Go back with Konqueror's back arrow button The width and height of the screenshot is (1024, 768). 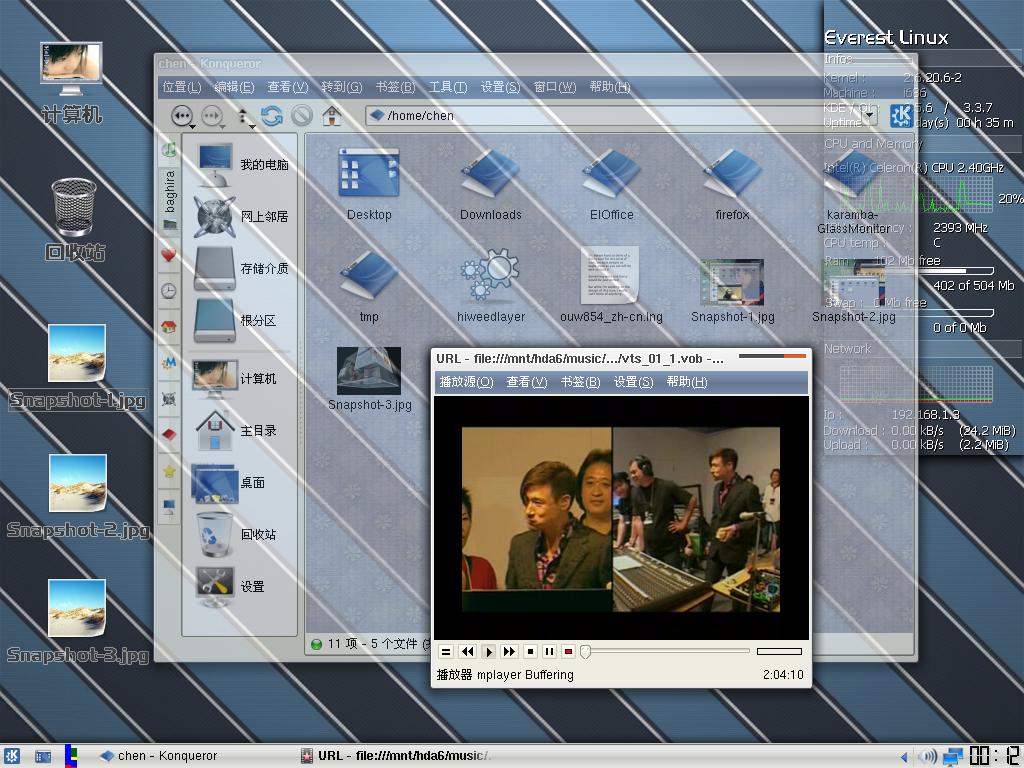pyautogui.click(x=181, y=116)
